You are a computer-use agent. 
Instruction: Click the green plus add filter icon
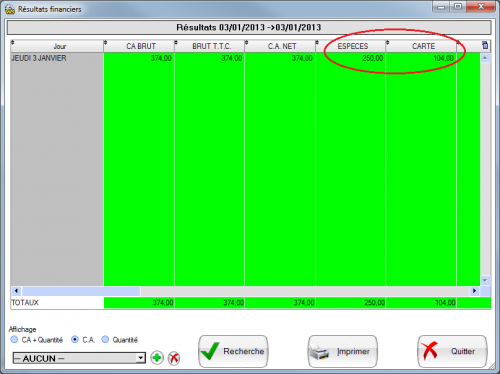(x=157, y=358)
